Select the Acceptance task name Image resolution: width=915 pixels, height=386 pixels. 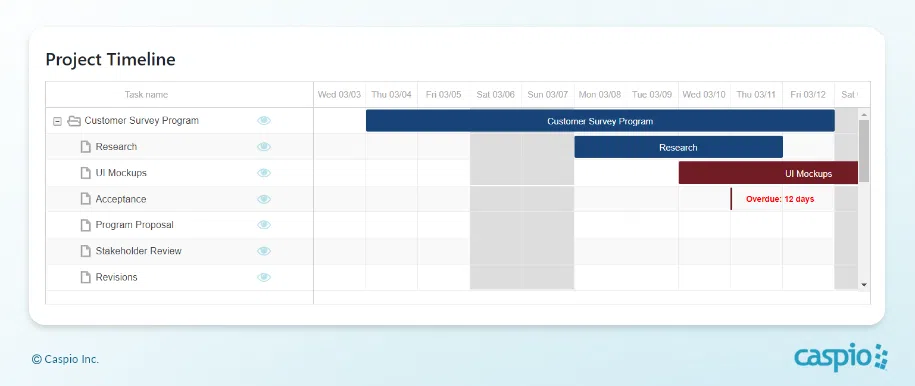tap(121, 199)
